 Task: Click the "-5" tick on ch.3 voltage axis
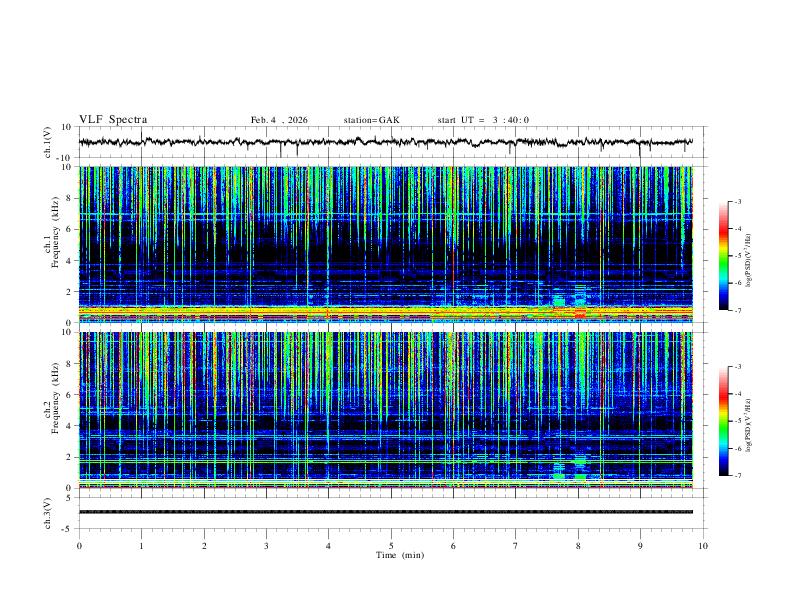coord(67,529)
